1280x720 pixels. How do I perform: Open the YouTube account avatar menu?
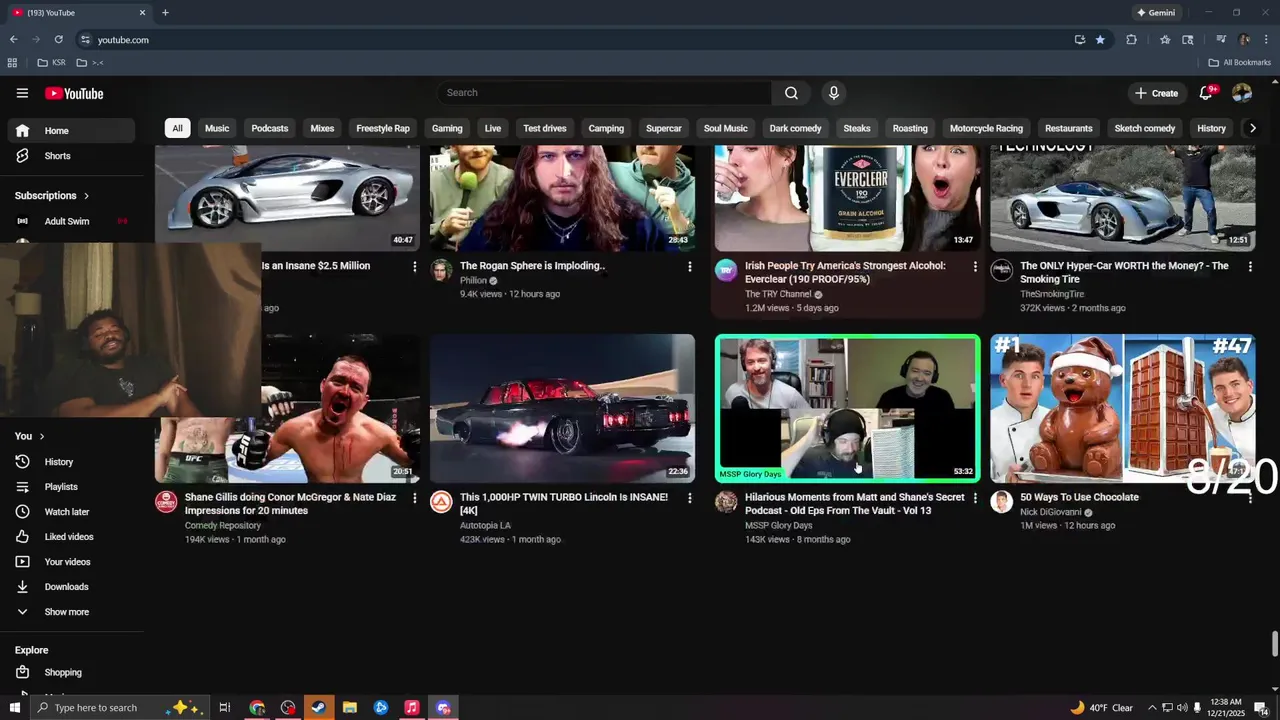coord(1242,93)
